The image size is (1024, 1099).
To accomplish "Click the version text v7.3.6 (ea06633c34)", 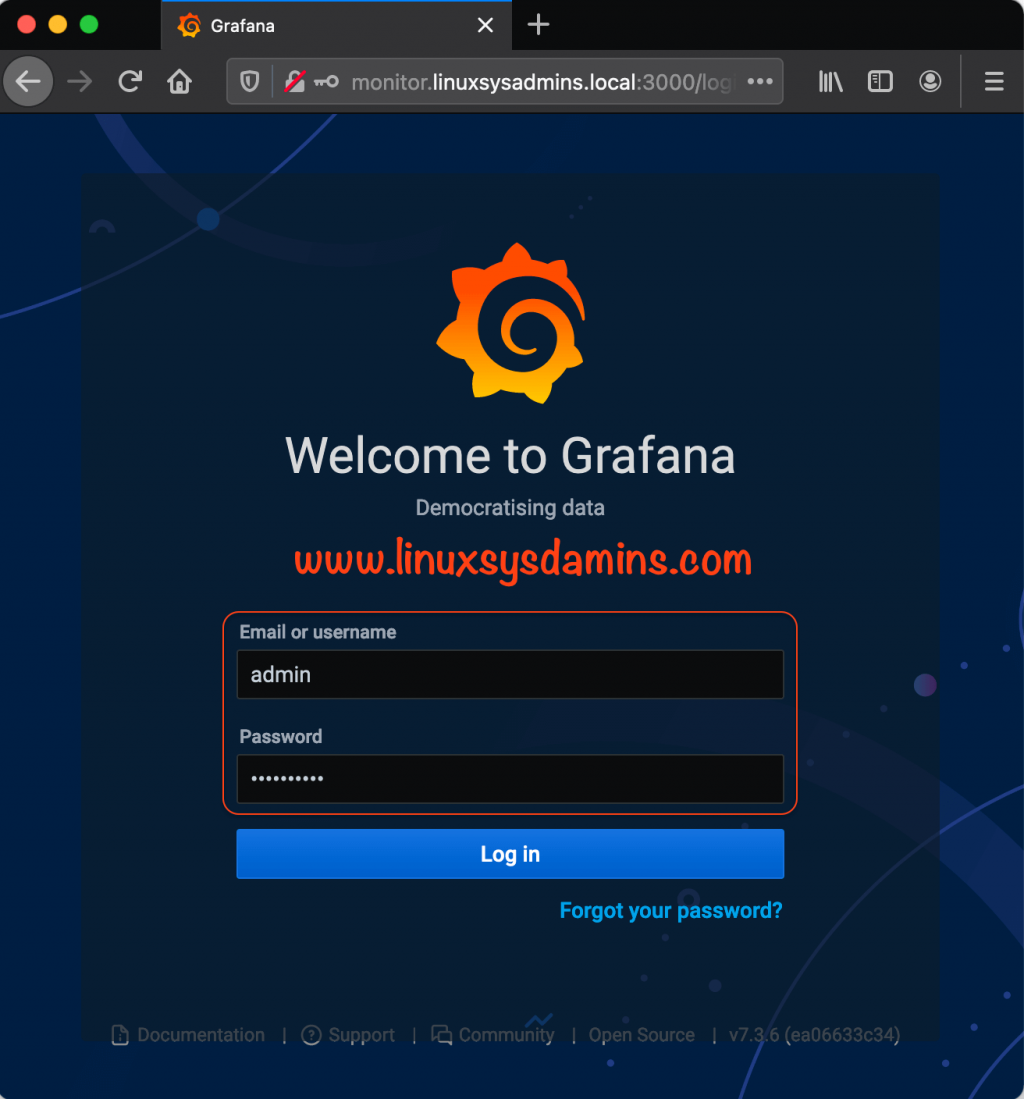I will click(x=814, y=1035).
